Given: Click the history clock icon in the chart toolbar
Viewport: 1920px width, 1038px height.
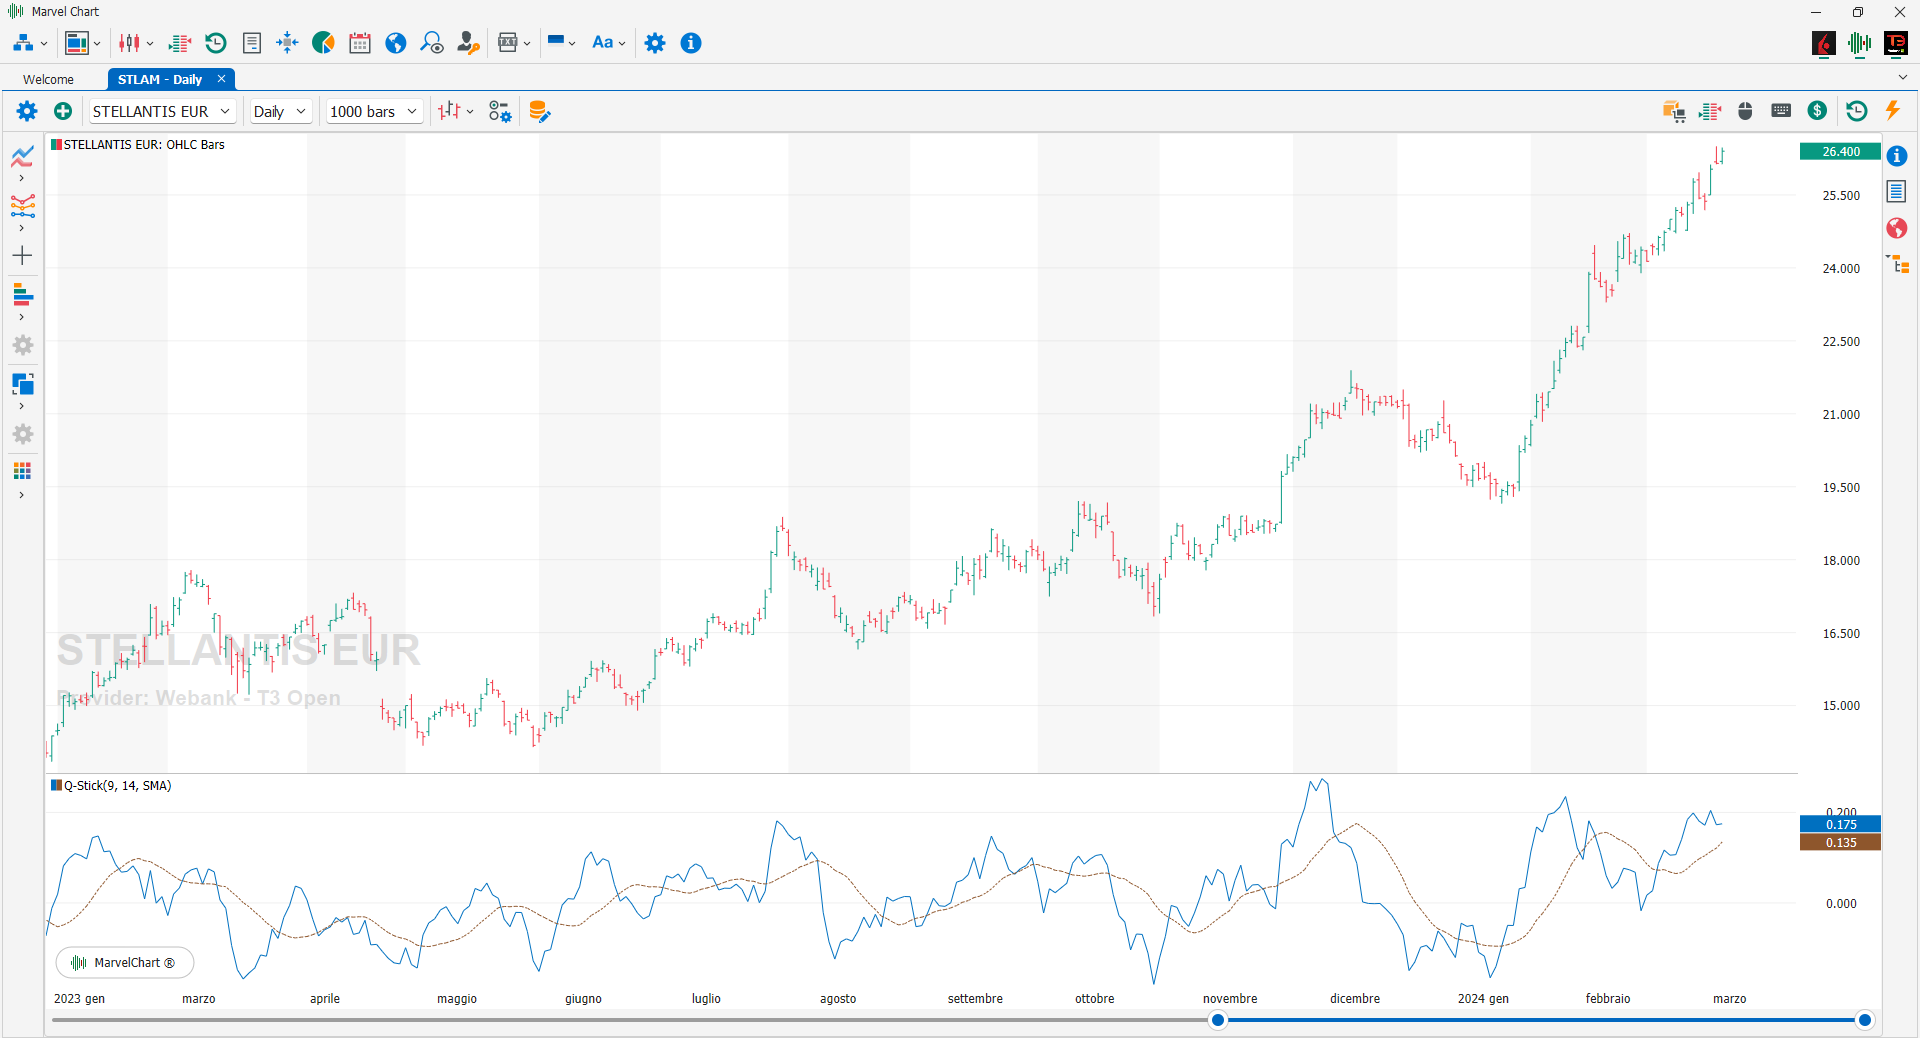Looking at the screenshot, I should pyautogui.click(x=1857, y=111).
